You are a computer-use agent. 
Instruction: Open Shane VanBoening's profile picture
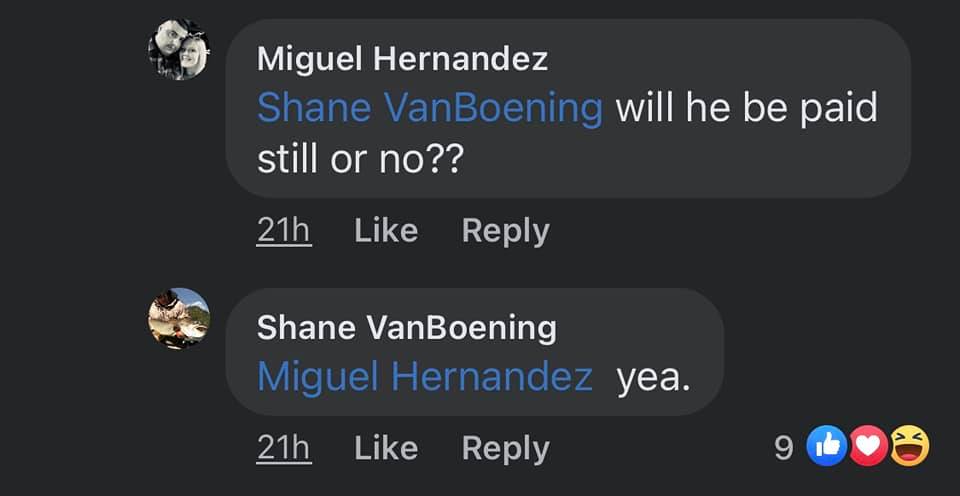179,318
